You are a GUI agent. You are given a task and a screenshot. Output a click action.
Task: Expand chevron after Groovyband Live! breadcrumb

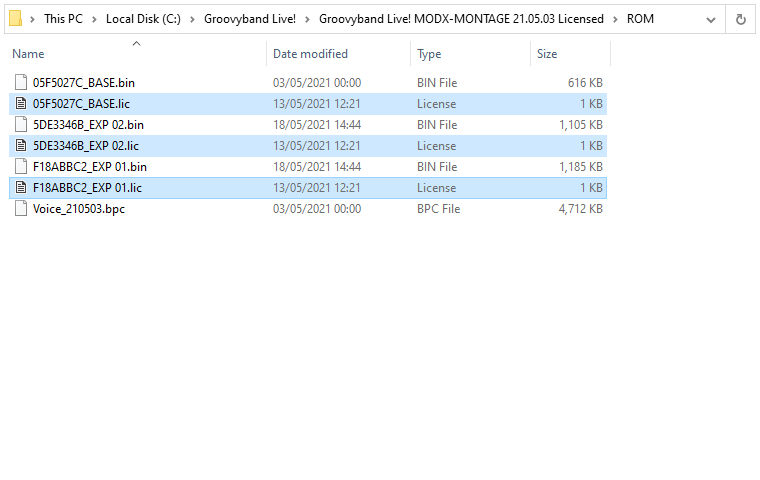click(x=307, y=19)
